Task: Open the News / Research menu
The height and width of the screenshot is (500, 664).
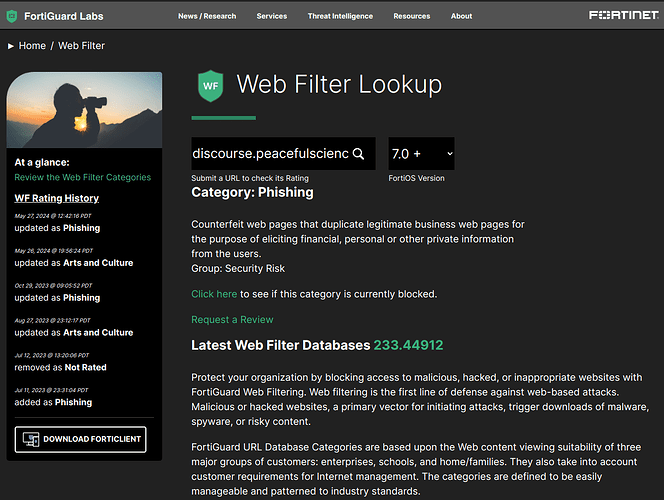Action: (x=207, y=16)
